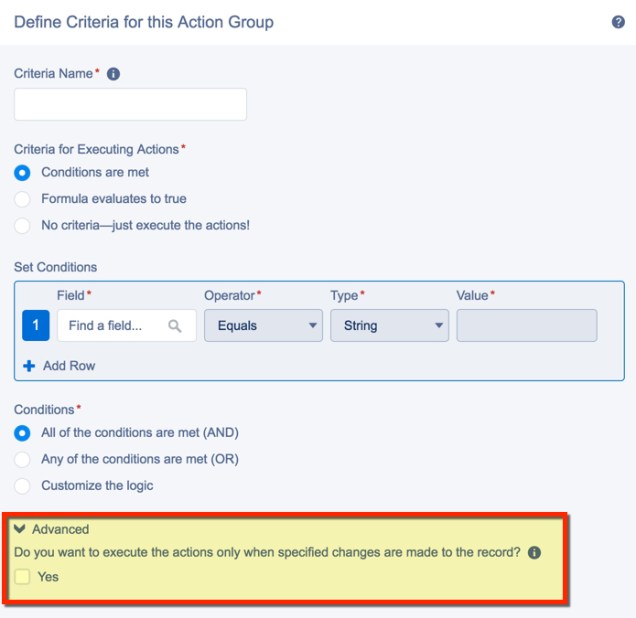Collapse the Advanced section chevron

click(20, 529)
